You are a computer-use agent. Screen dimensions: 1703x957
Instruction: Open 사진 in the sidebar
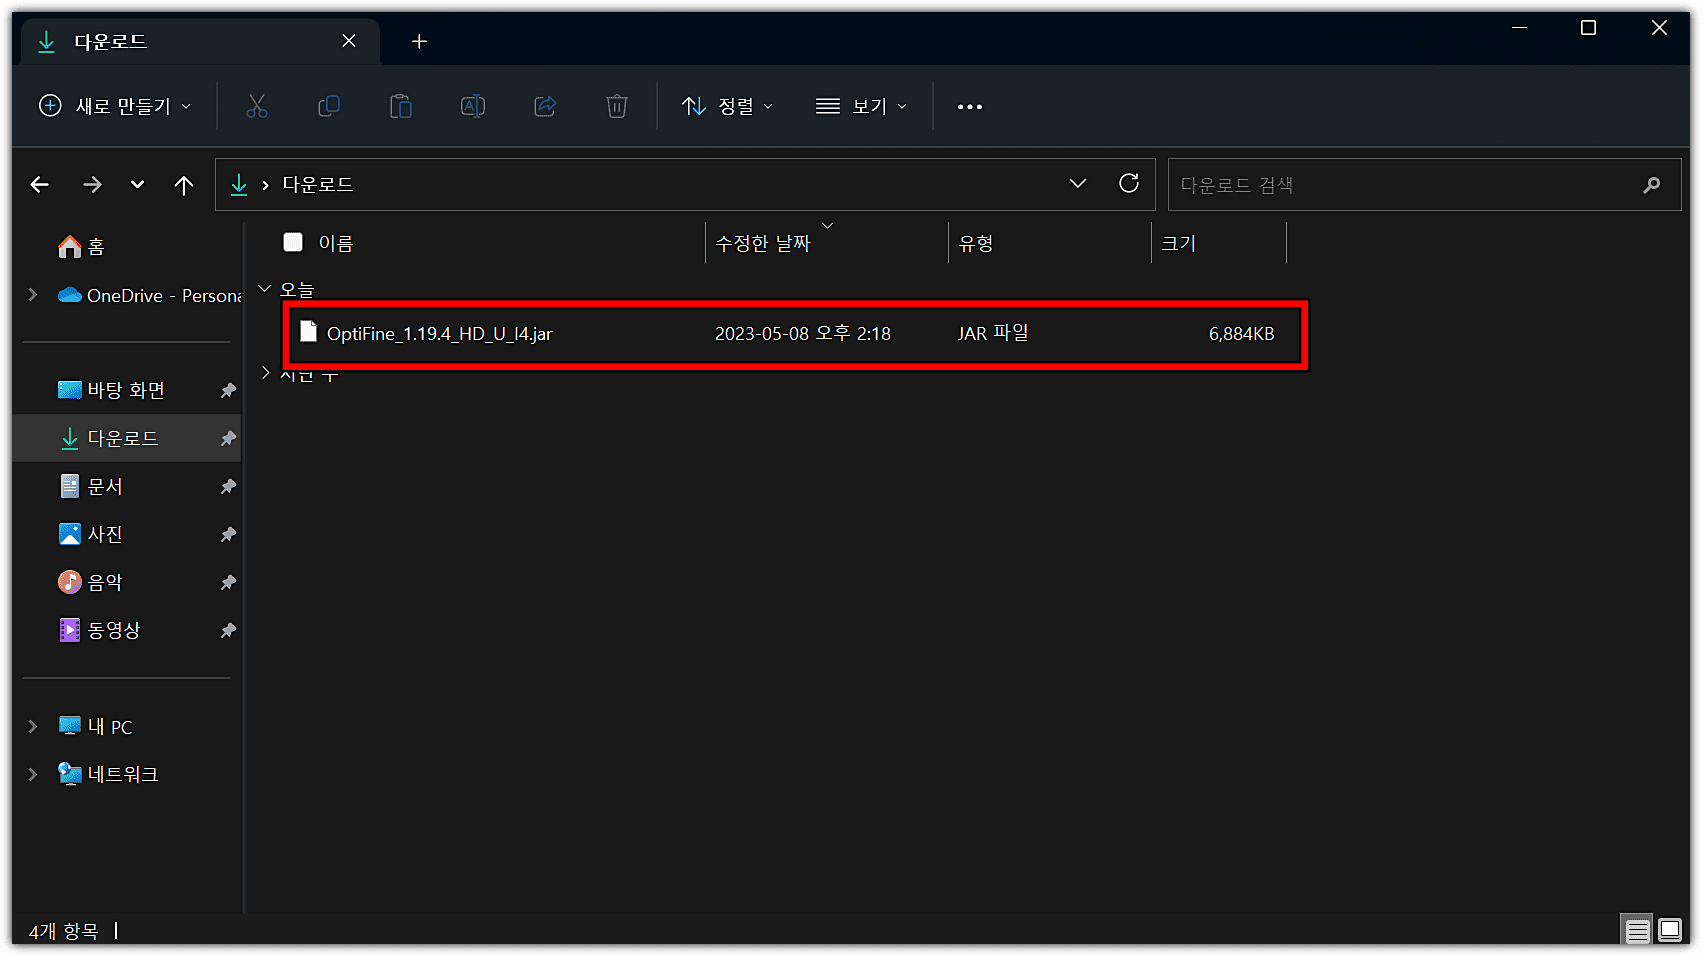[x=91, y=534]
